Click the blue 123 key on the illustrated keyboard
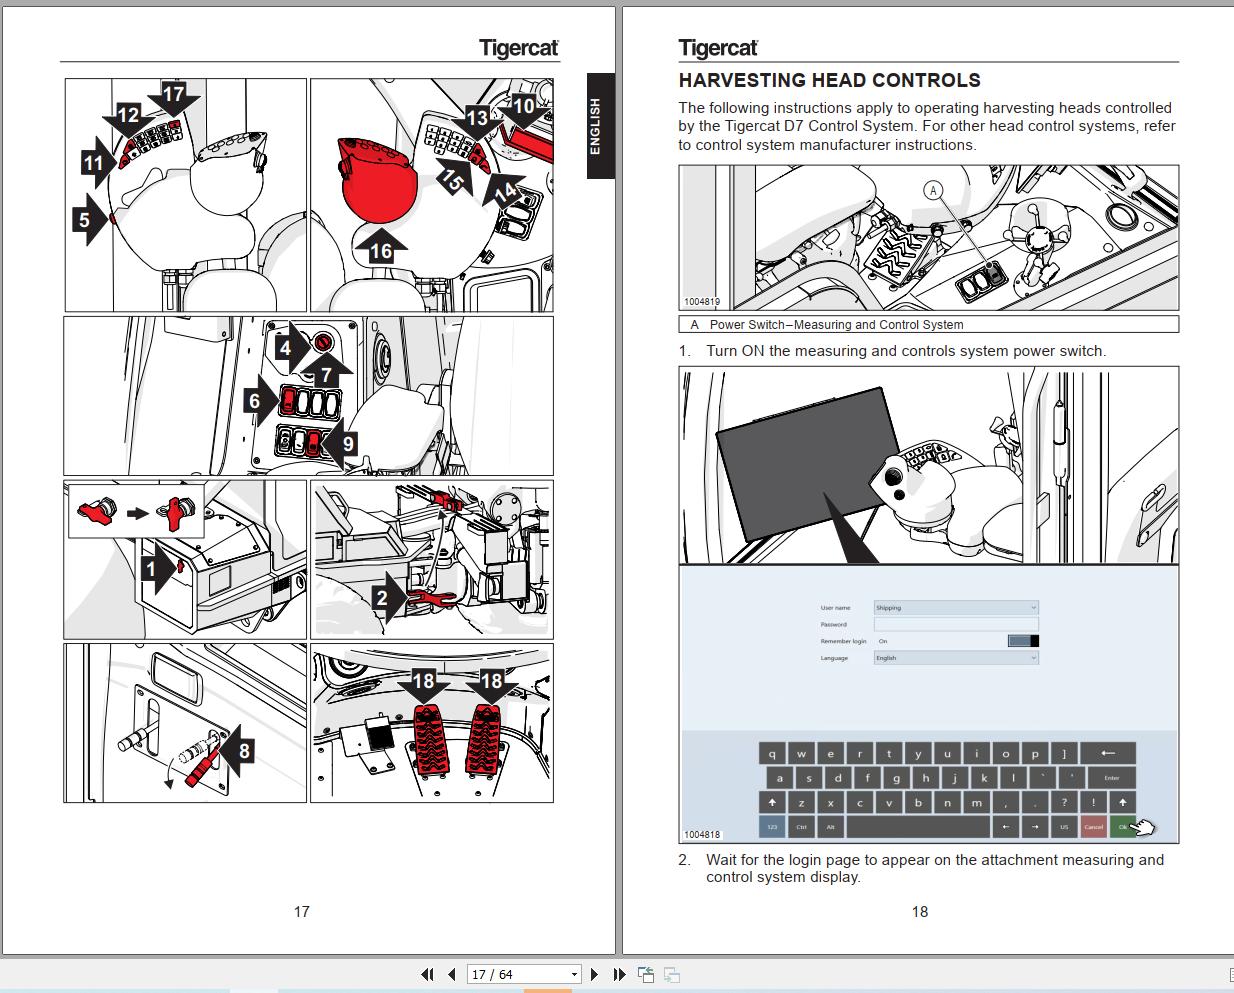 click(772, 827)
